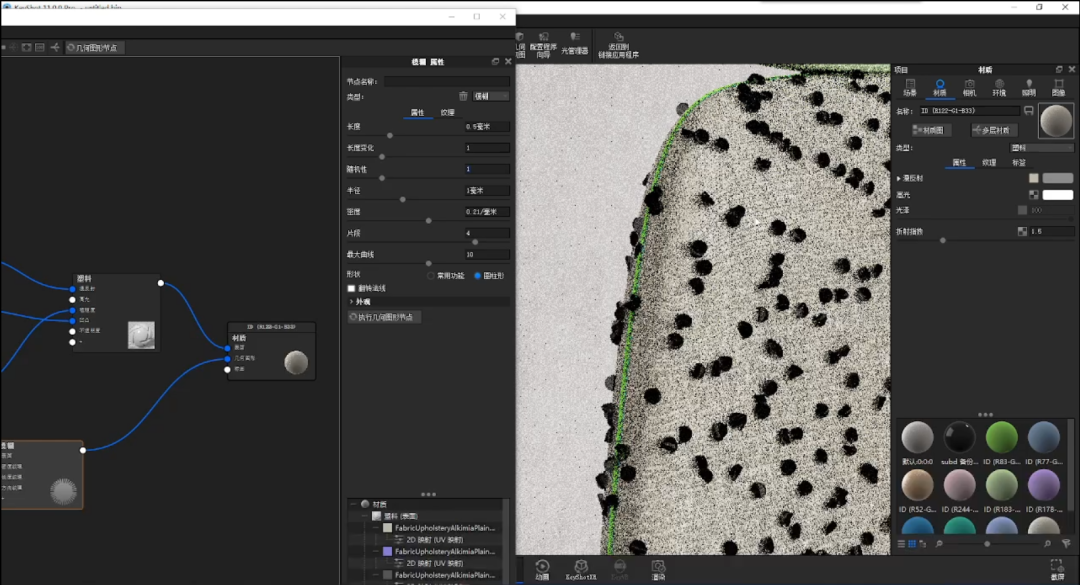The image size is (1080, 585).
Task: Click the material name field ID (R122-G1-B33)
Action: [969, 110]
